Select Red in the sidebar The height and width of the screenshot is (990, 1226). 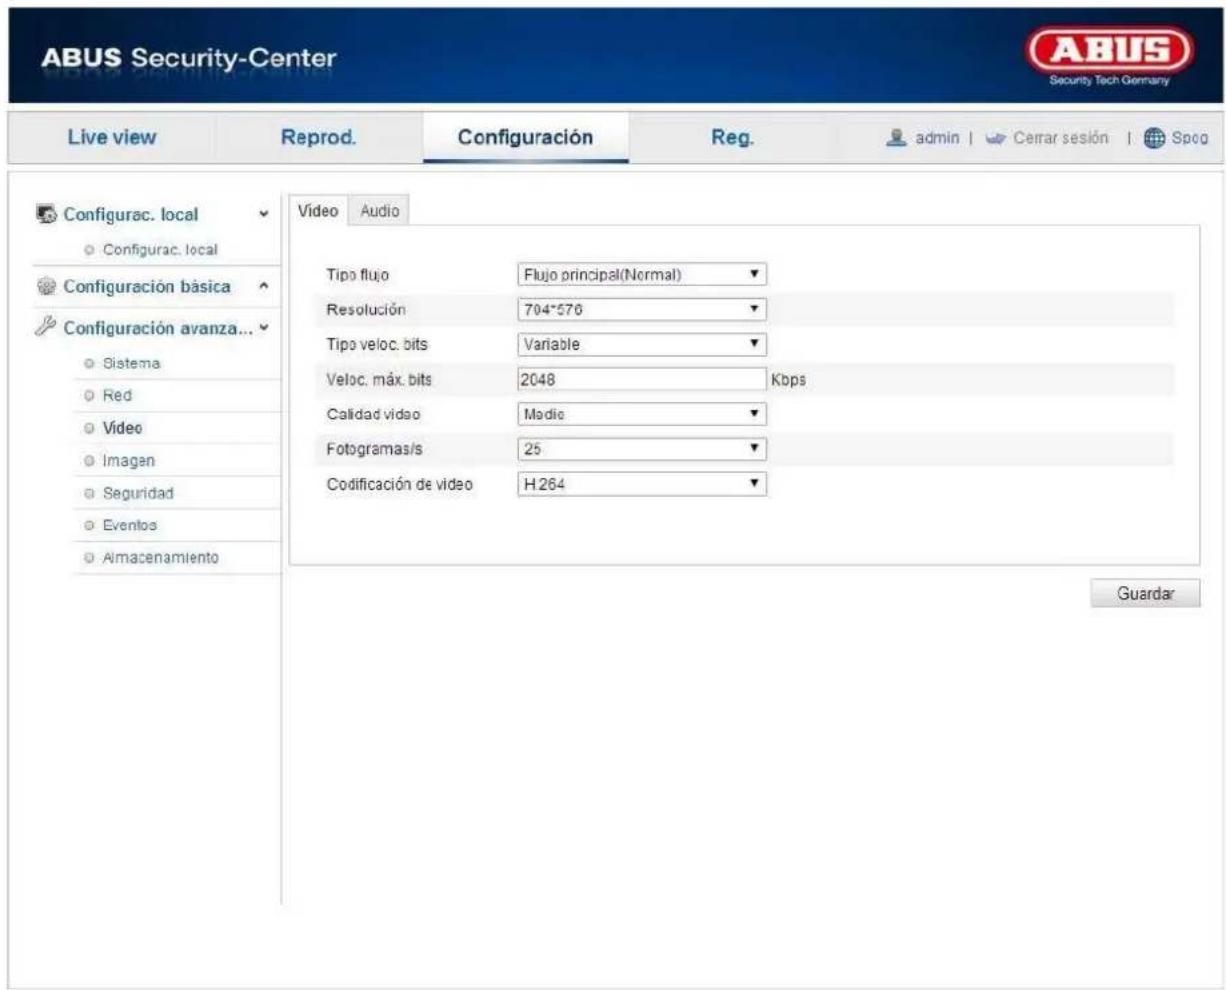click(117, 395)
